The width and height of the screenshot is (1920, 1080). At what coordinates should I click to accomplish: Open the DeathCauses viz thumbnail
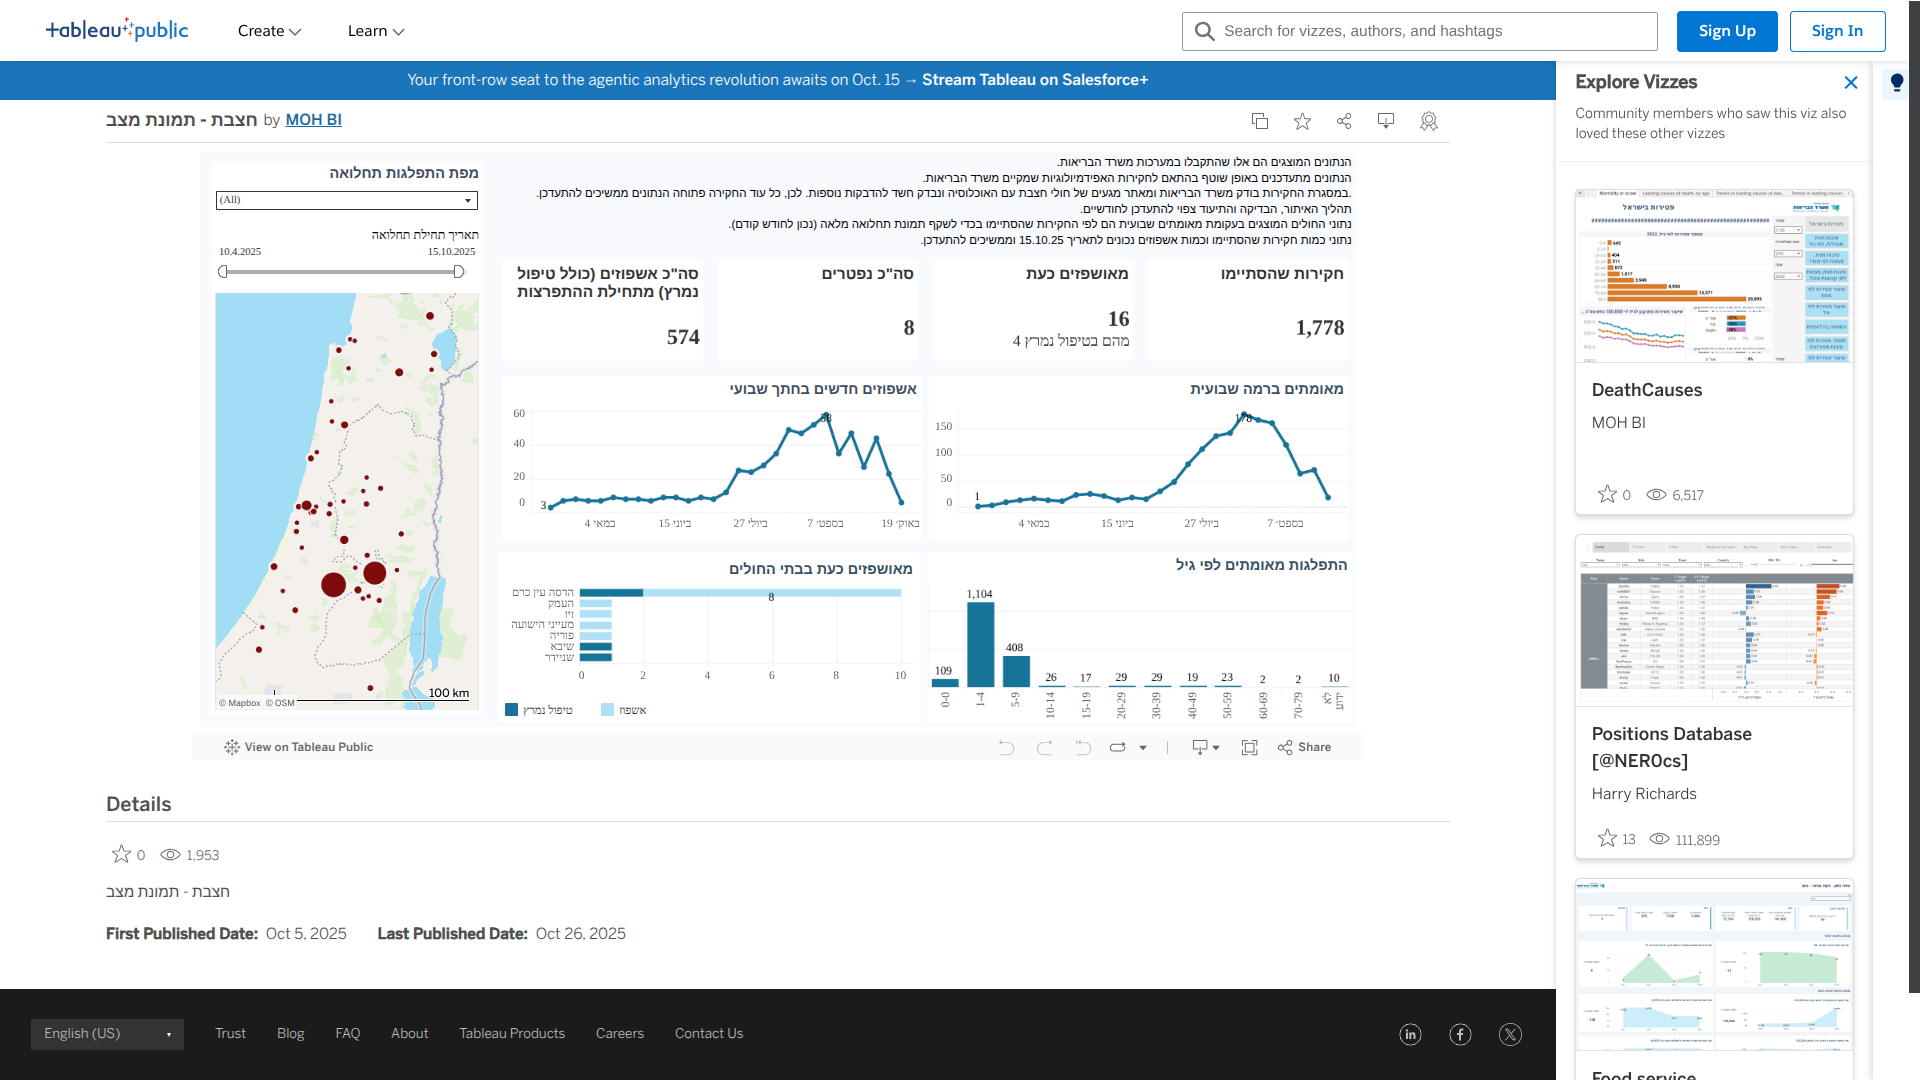1714,277
